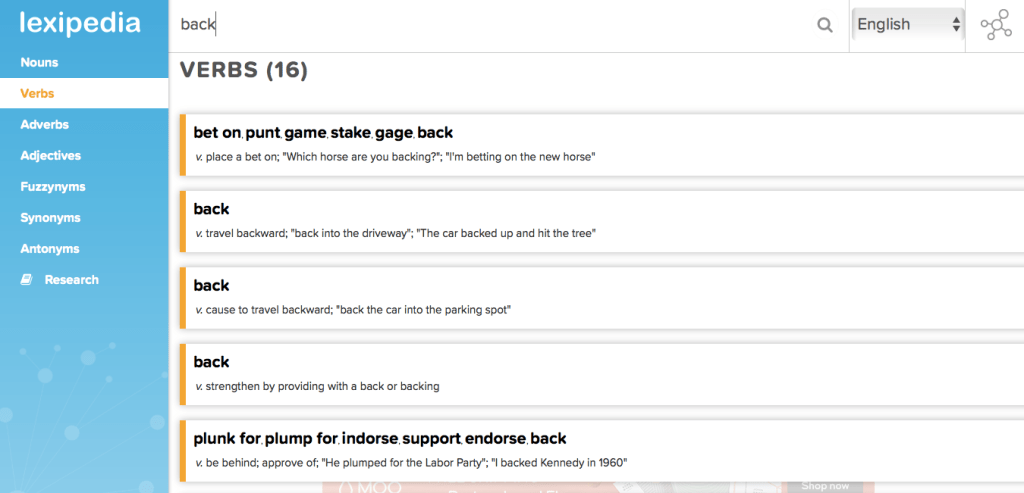Click the 'bet on' synonym link
1024x493 pixels.
217,132
